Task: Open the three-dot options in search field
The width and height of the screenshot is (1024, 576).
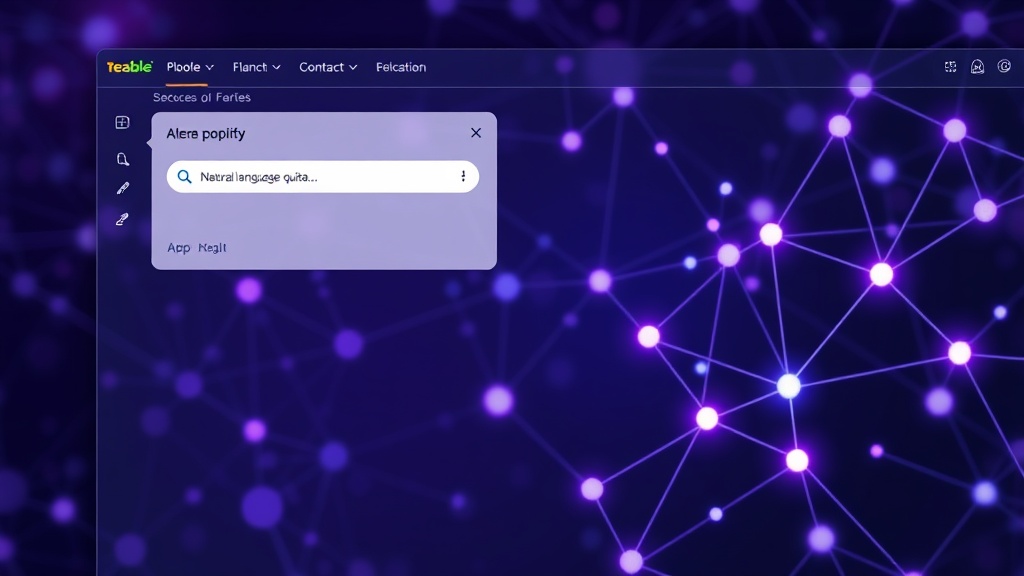Action: 463,176
